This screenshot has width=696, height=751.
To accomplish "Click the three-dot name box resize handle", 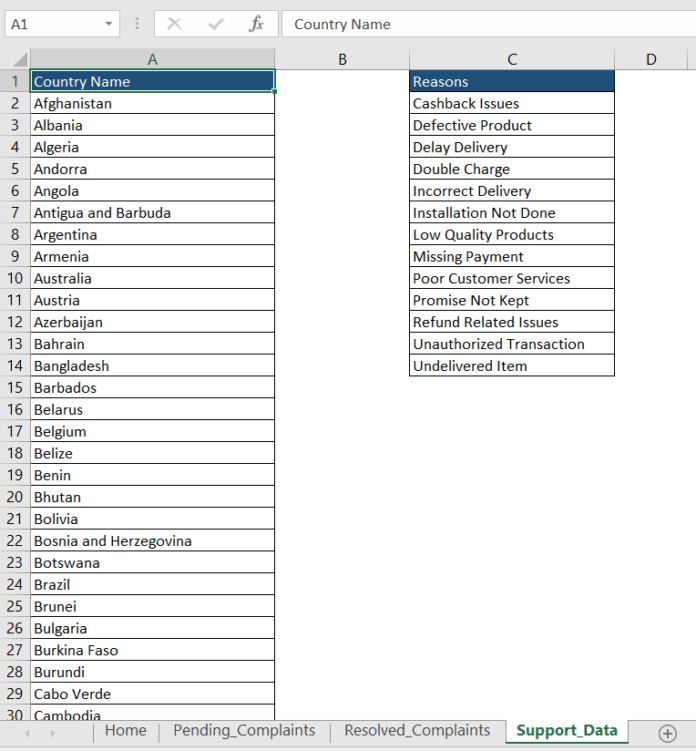I will point(137,24).
